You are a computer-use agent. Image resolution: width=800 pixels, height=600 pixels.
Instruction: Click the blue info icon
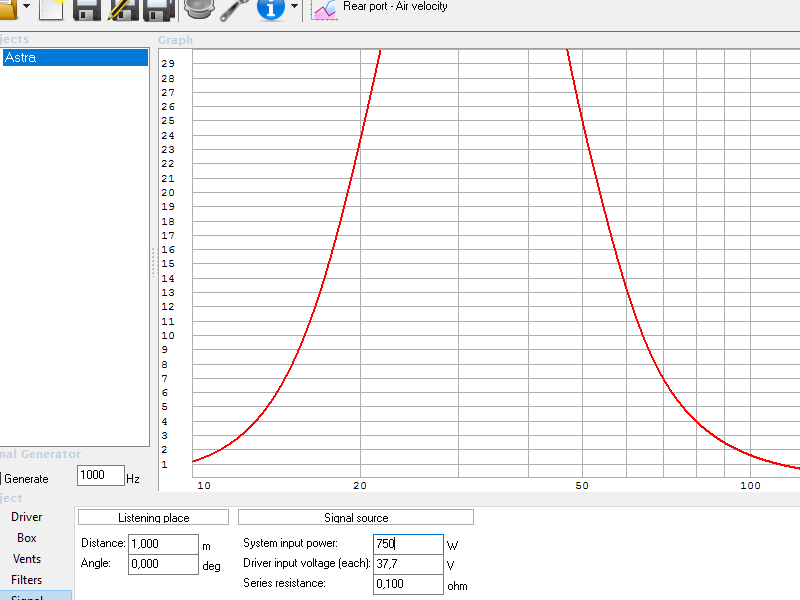(270, 8)
